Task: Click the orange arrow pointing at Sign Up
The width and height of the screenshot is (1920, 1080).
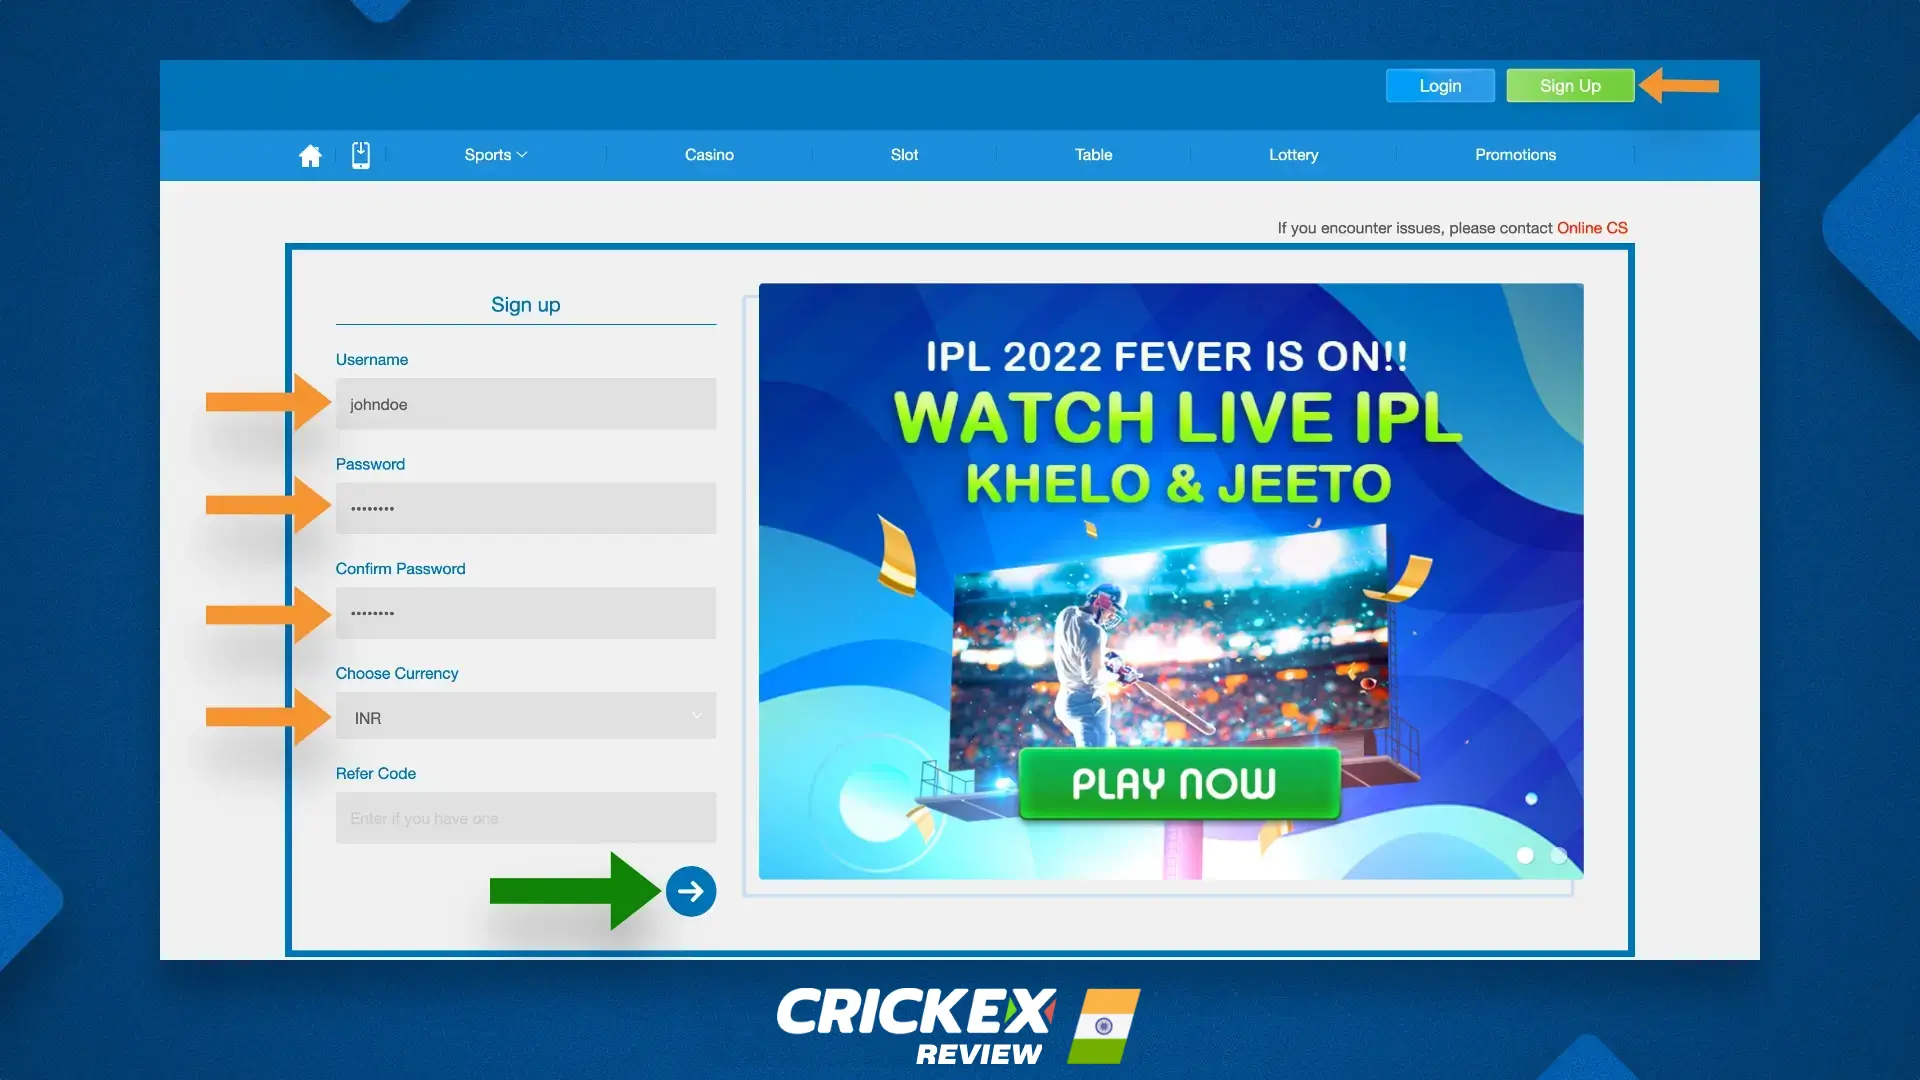Action: (1680, 86)
